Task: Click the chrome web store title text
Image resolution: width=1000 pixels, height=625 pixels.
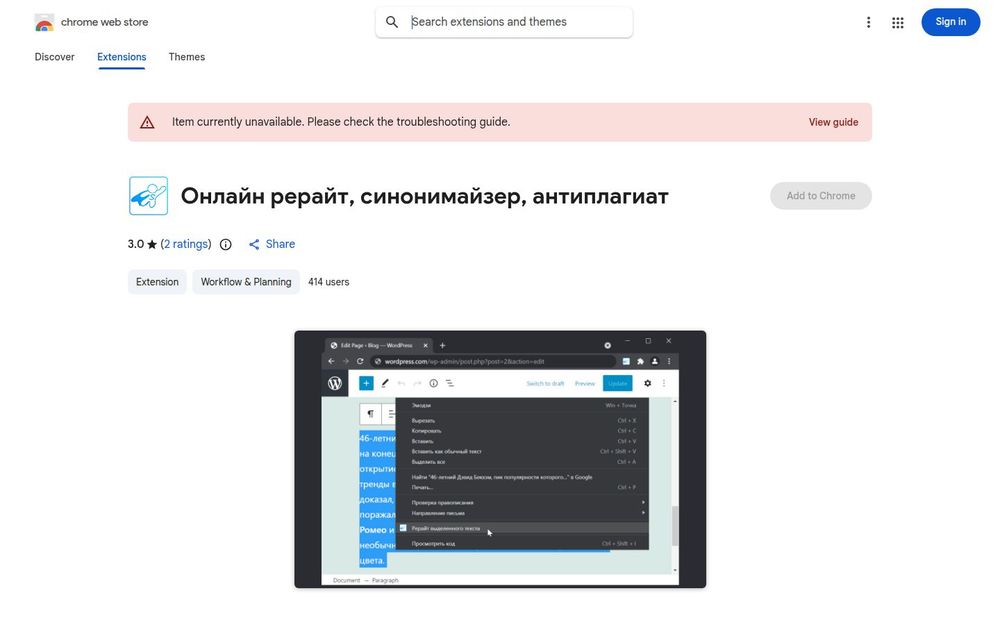Action: pyautogui.click(x=105, y=22)
